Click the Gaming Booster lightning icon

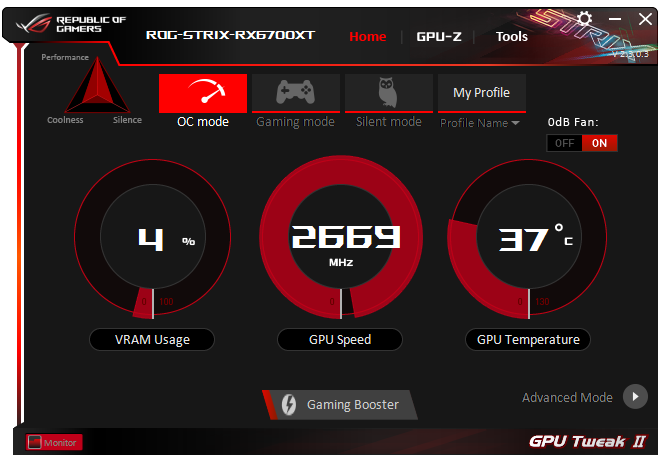pyautogui.click(x=289, y=404)
